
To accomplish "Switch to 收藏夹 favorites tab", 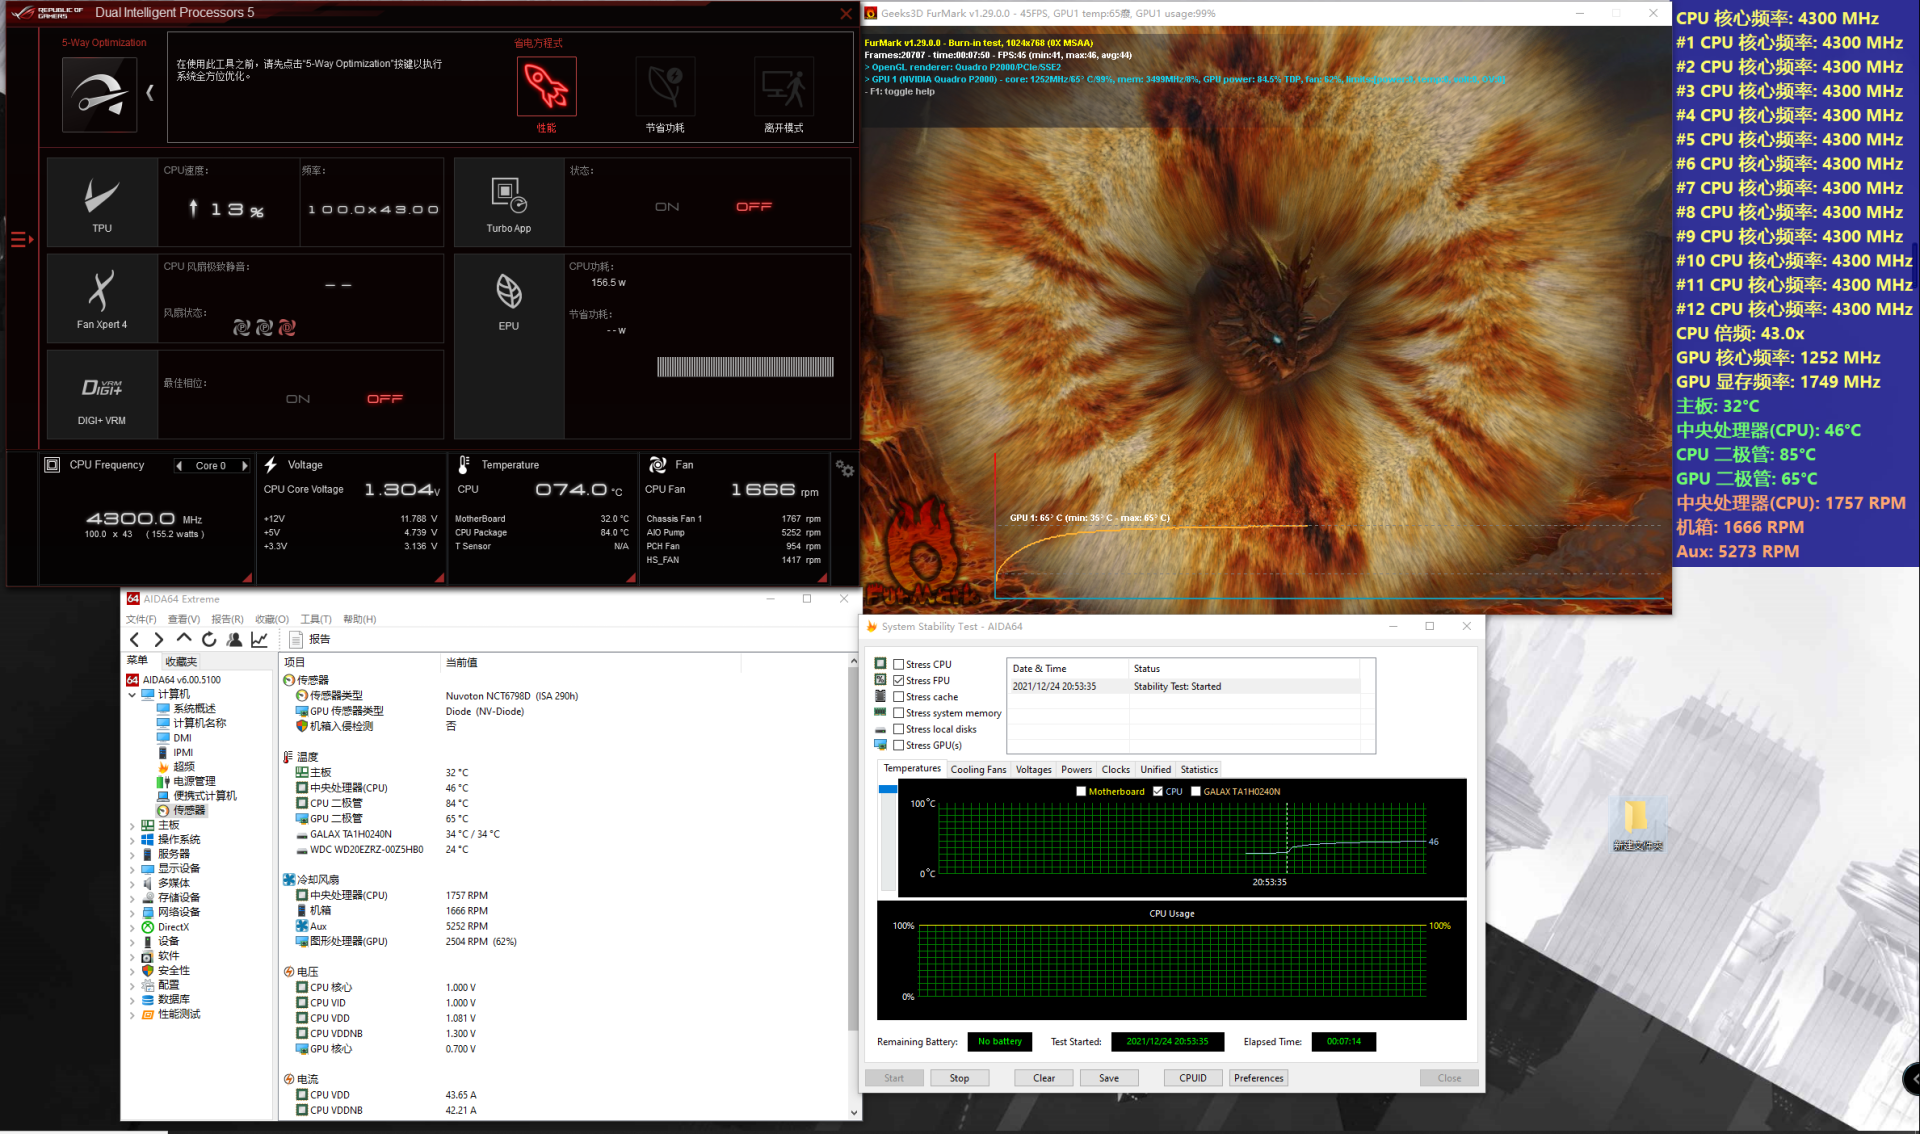I will [181, 661].
